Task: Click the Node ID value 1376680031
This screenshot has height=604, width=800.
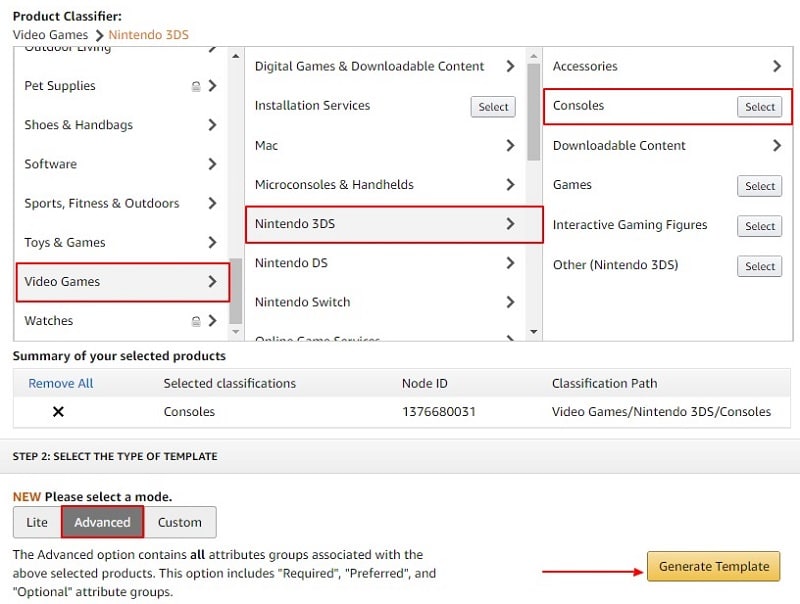Action: click(439, 412)
